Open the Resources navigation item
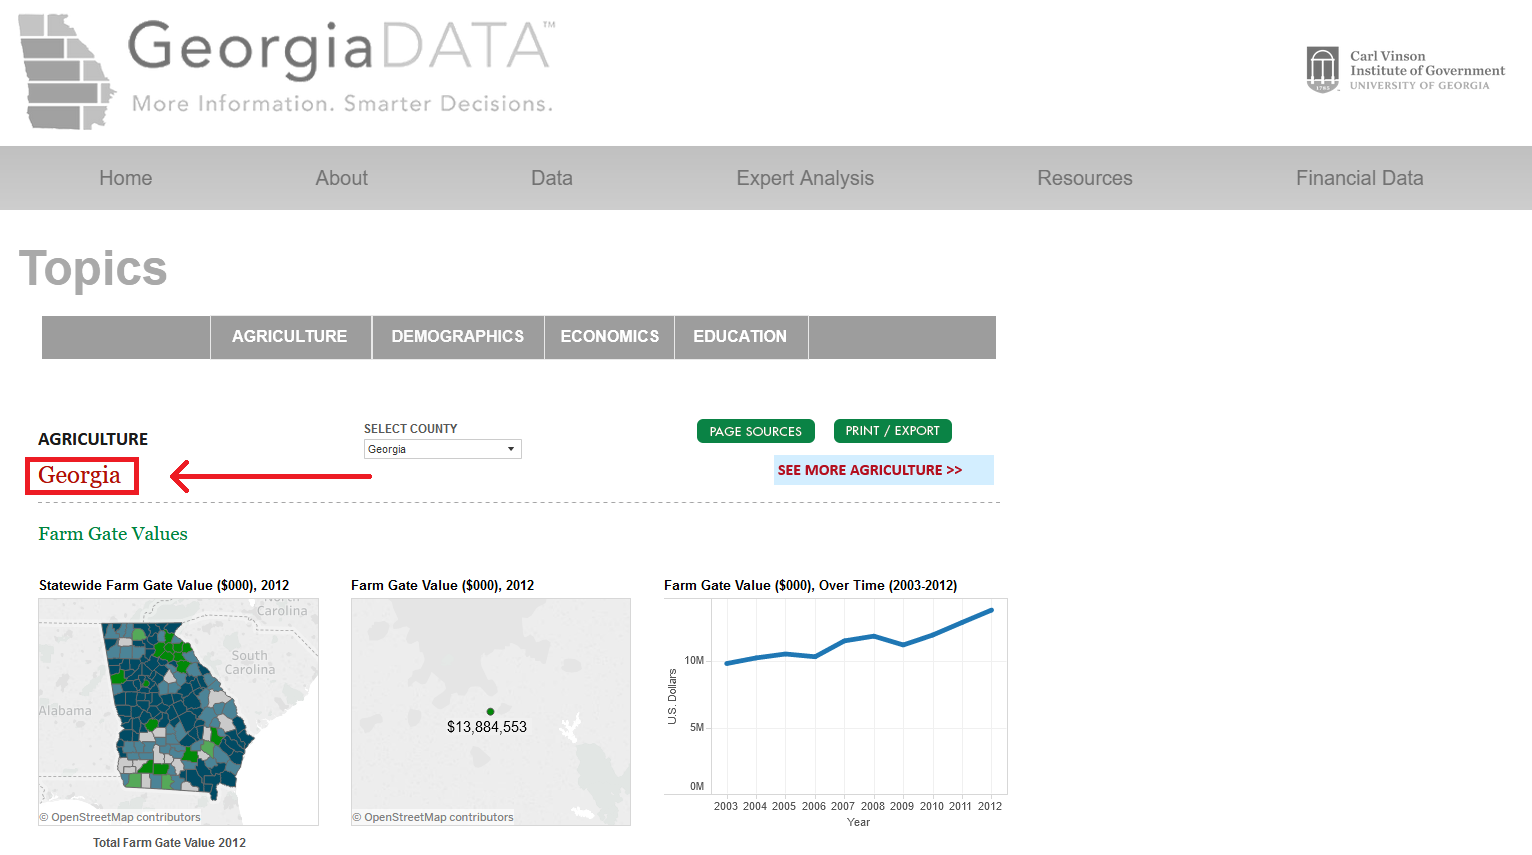The image size is (1532, 855). click(1085, 178)
